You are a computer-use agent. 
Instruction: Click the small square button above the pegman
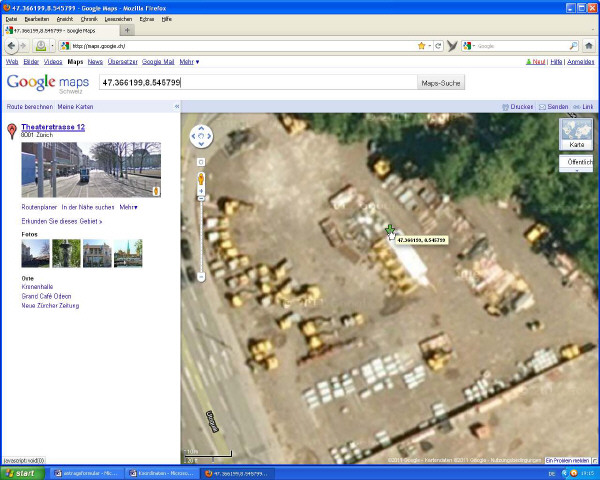point(201,162)
